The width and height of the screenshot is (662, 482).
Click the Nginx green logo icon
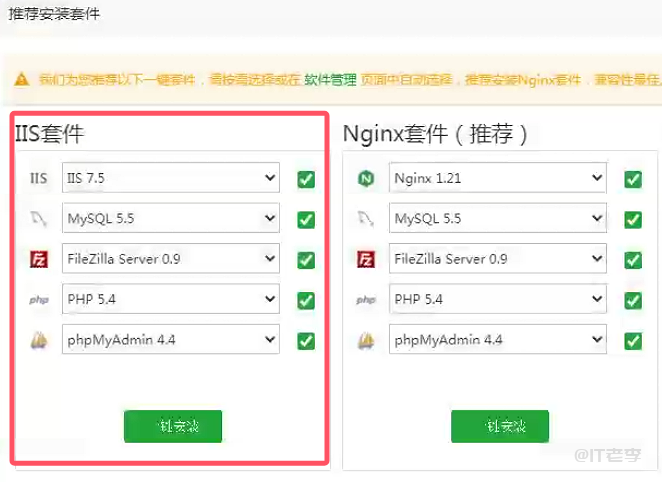367,179
